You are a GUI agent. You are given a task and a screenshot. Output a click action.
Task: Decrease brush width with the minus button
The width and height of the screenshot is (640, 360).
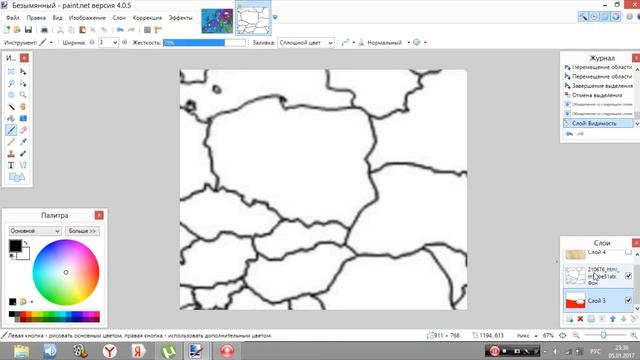92,42
